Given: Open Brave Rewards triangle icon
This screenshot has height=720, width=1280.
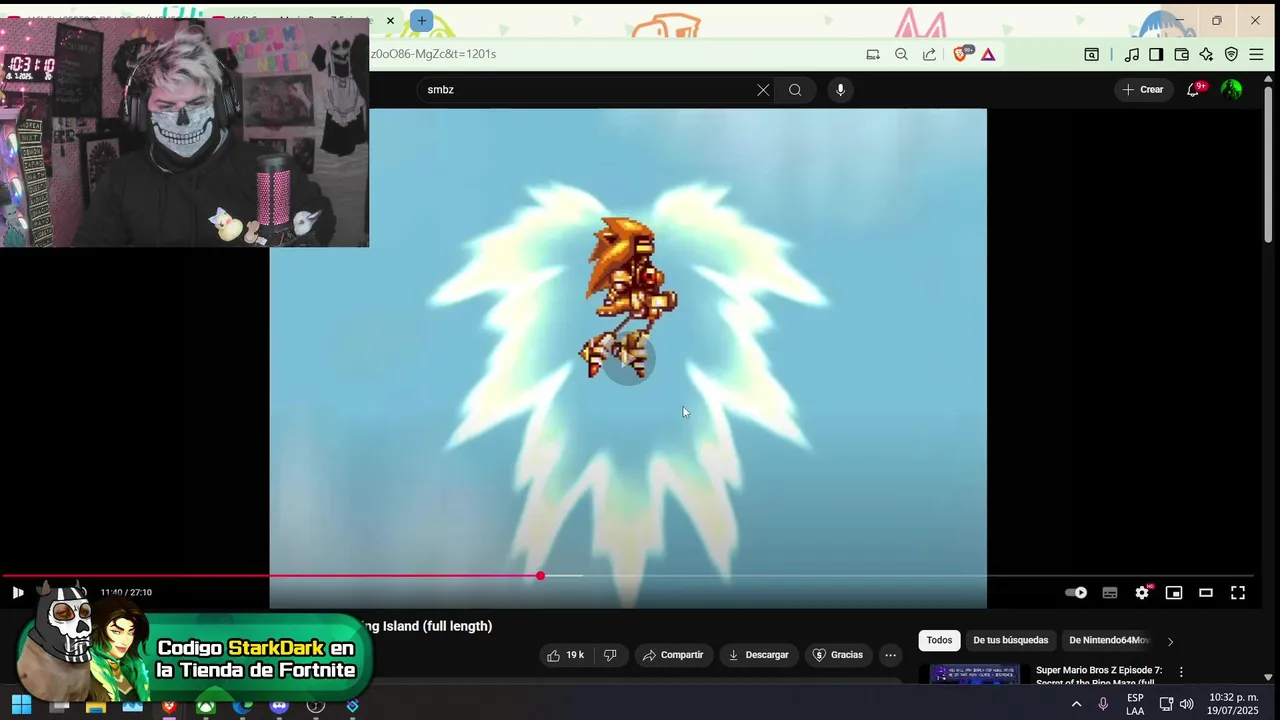Looking at the screenshot, I should 988,55.
